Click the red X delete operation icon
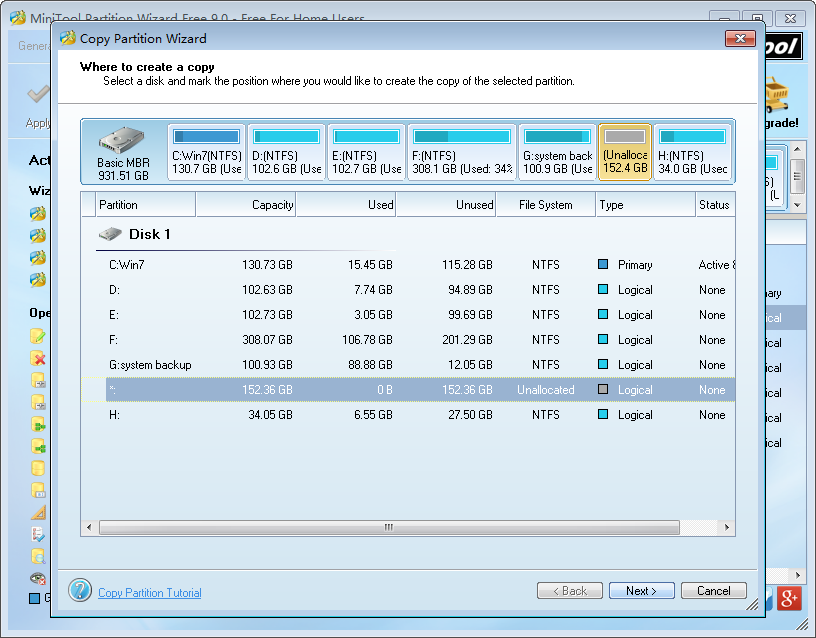The width and height of the screenshot is (816, 638). click(38, 359)
